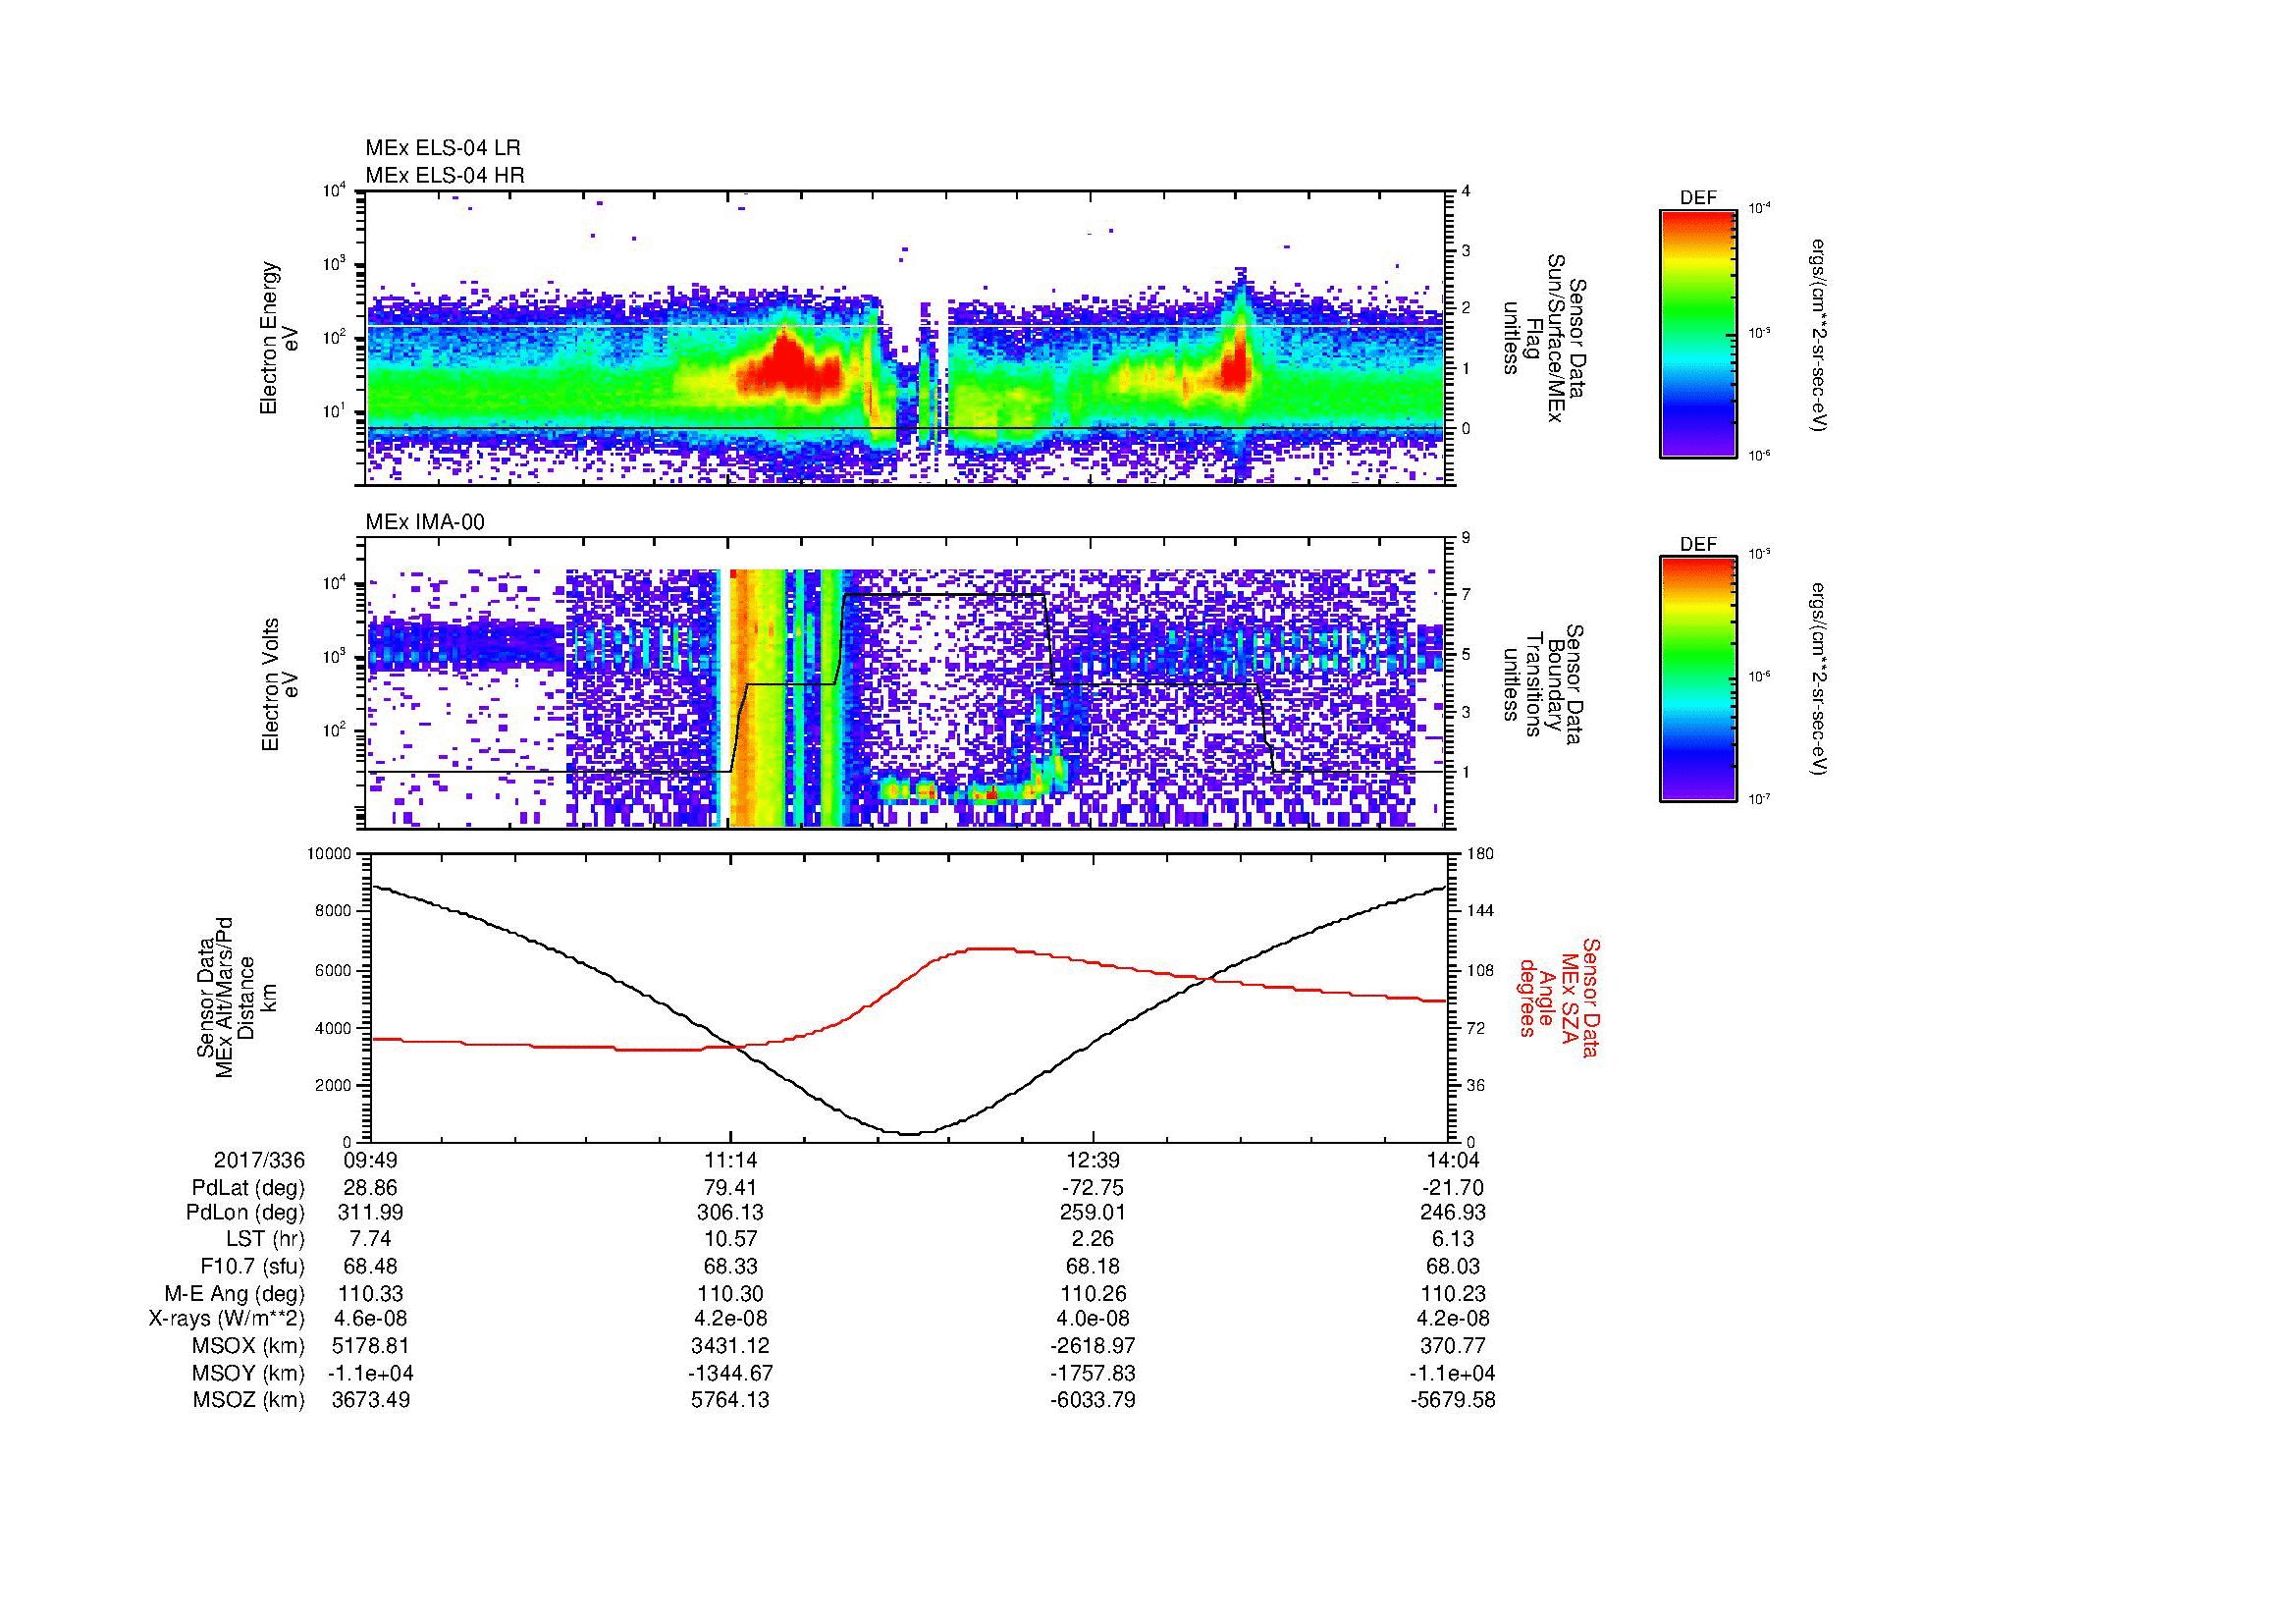Viewport: 2296px width, 1623px height.
Task: Click the MSOX (km) row label
Action: tap(248, 1346)
